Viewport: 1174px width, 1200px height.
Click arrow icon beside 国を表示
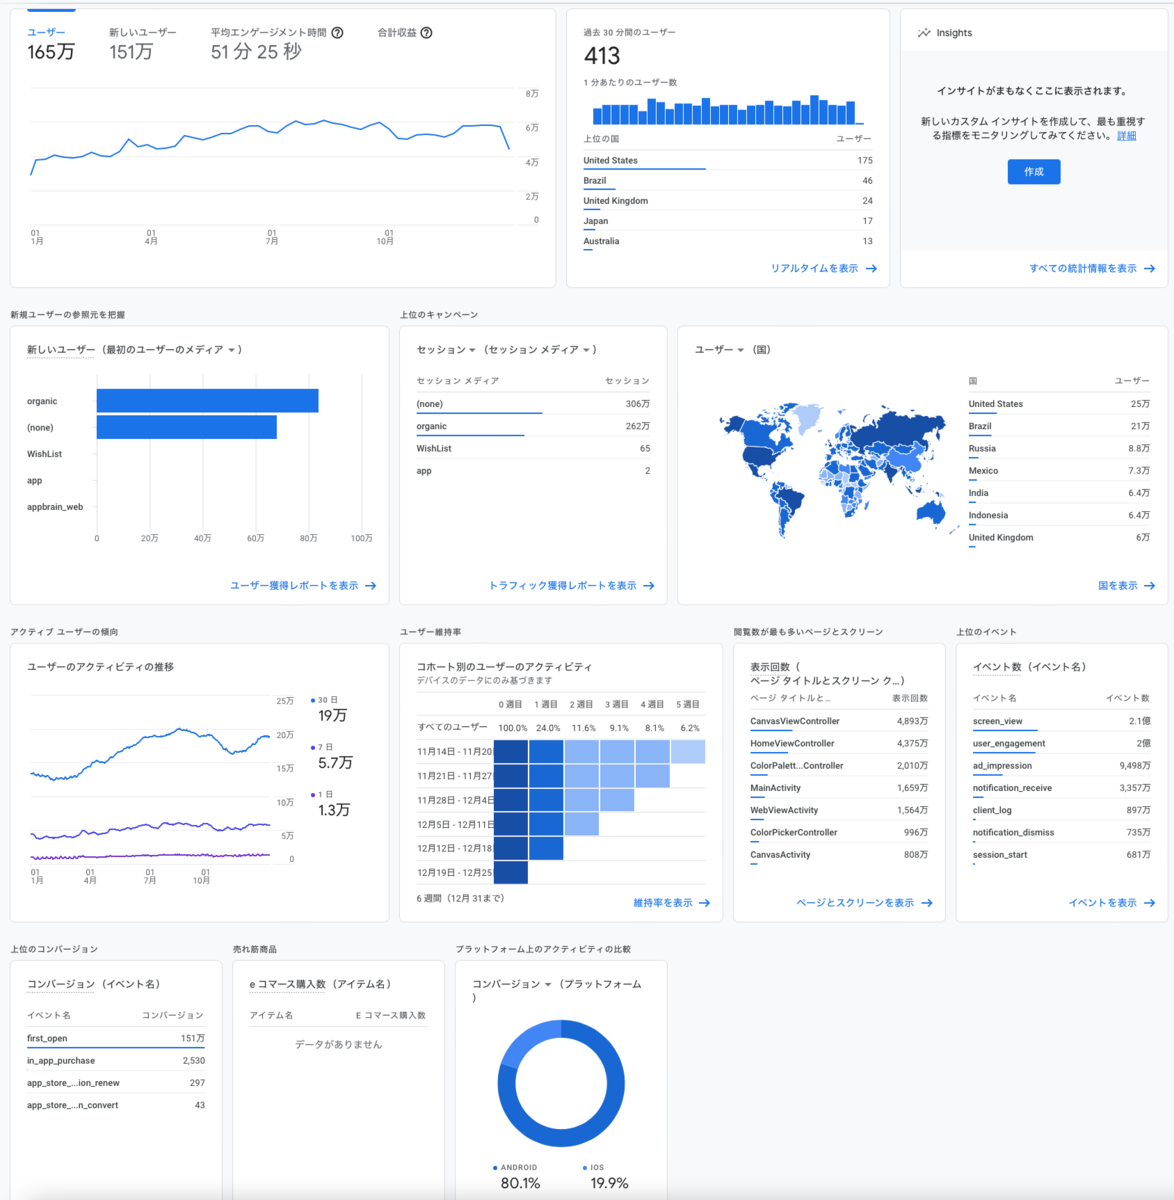(1149, 586)
